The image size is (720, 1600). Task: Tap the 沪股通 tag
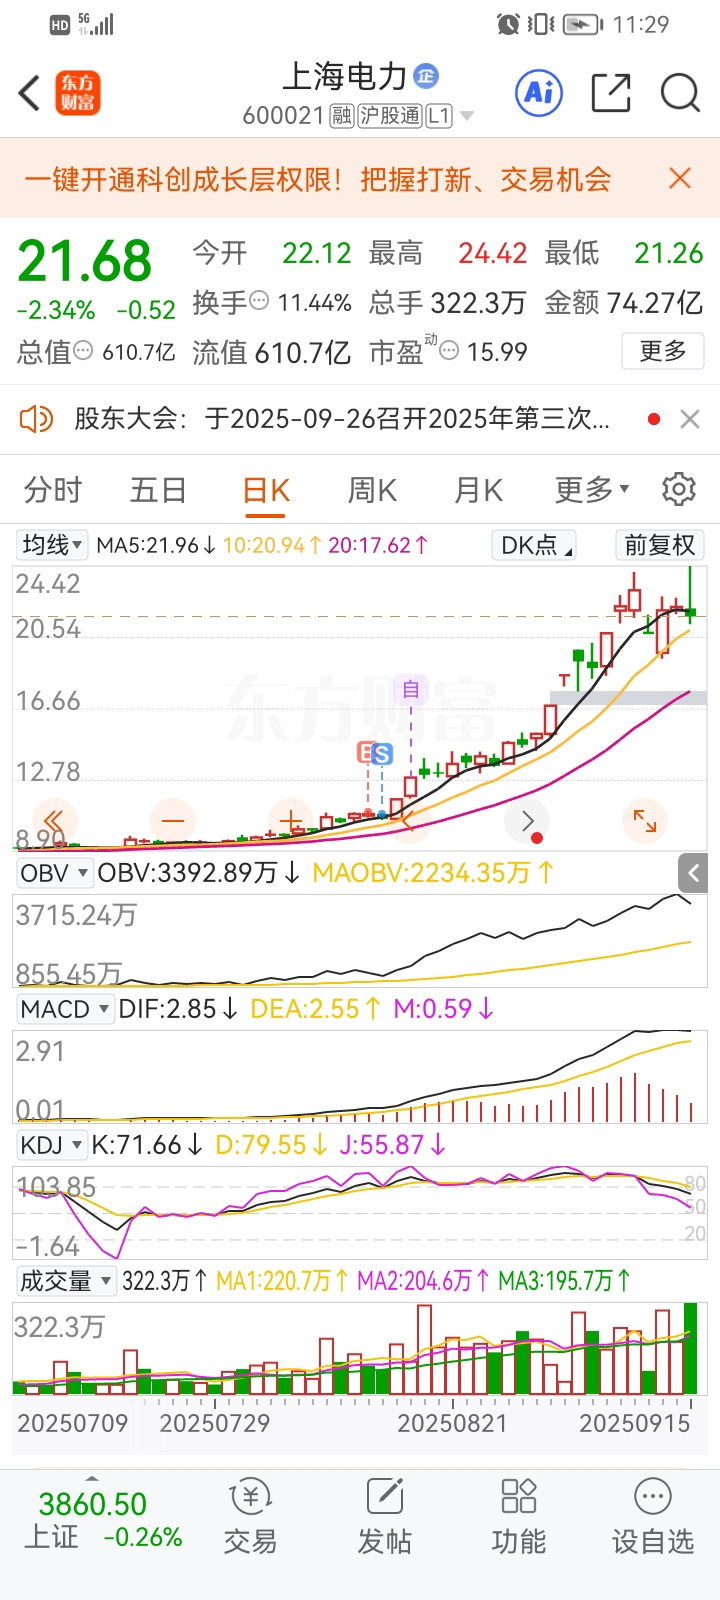pyautogui.click(x=390, y=116)
